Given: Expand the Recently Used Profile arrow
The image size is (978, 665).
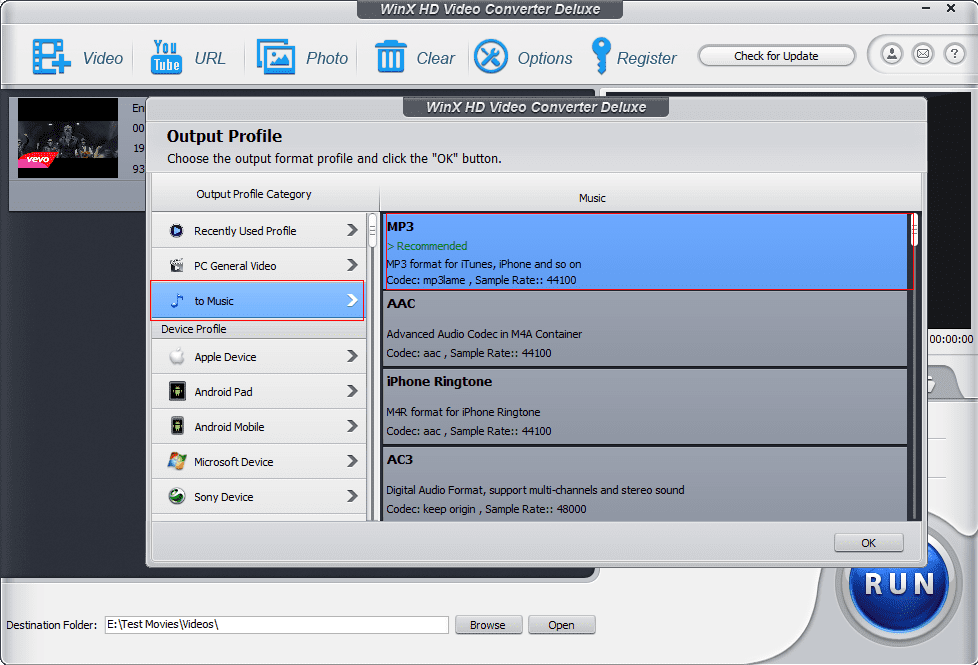Looking at the screenshot, I should (352, 230).
